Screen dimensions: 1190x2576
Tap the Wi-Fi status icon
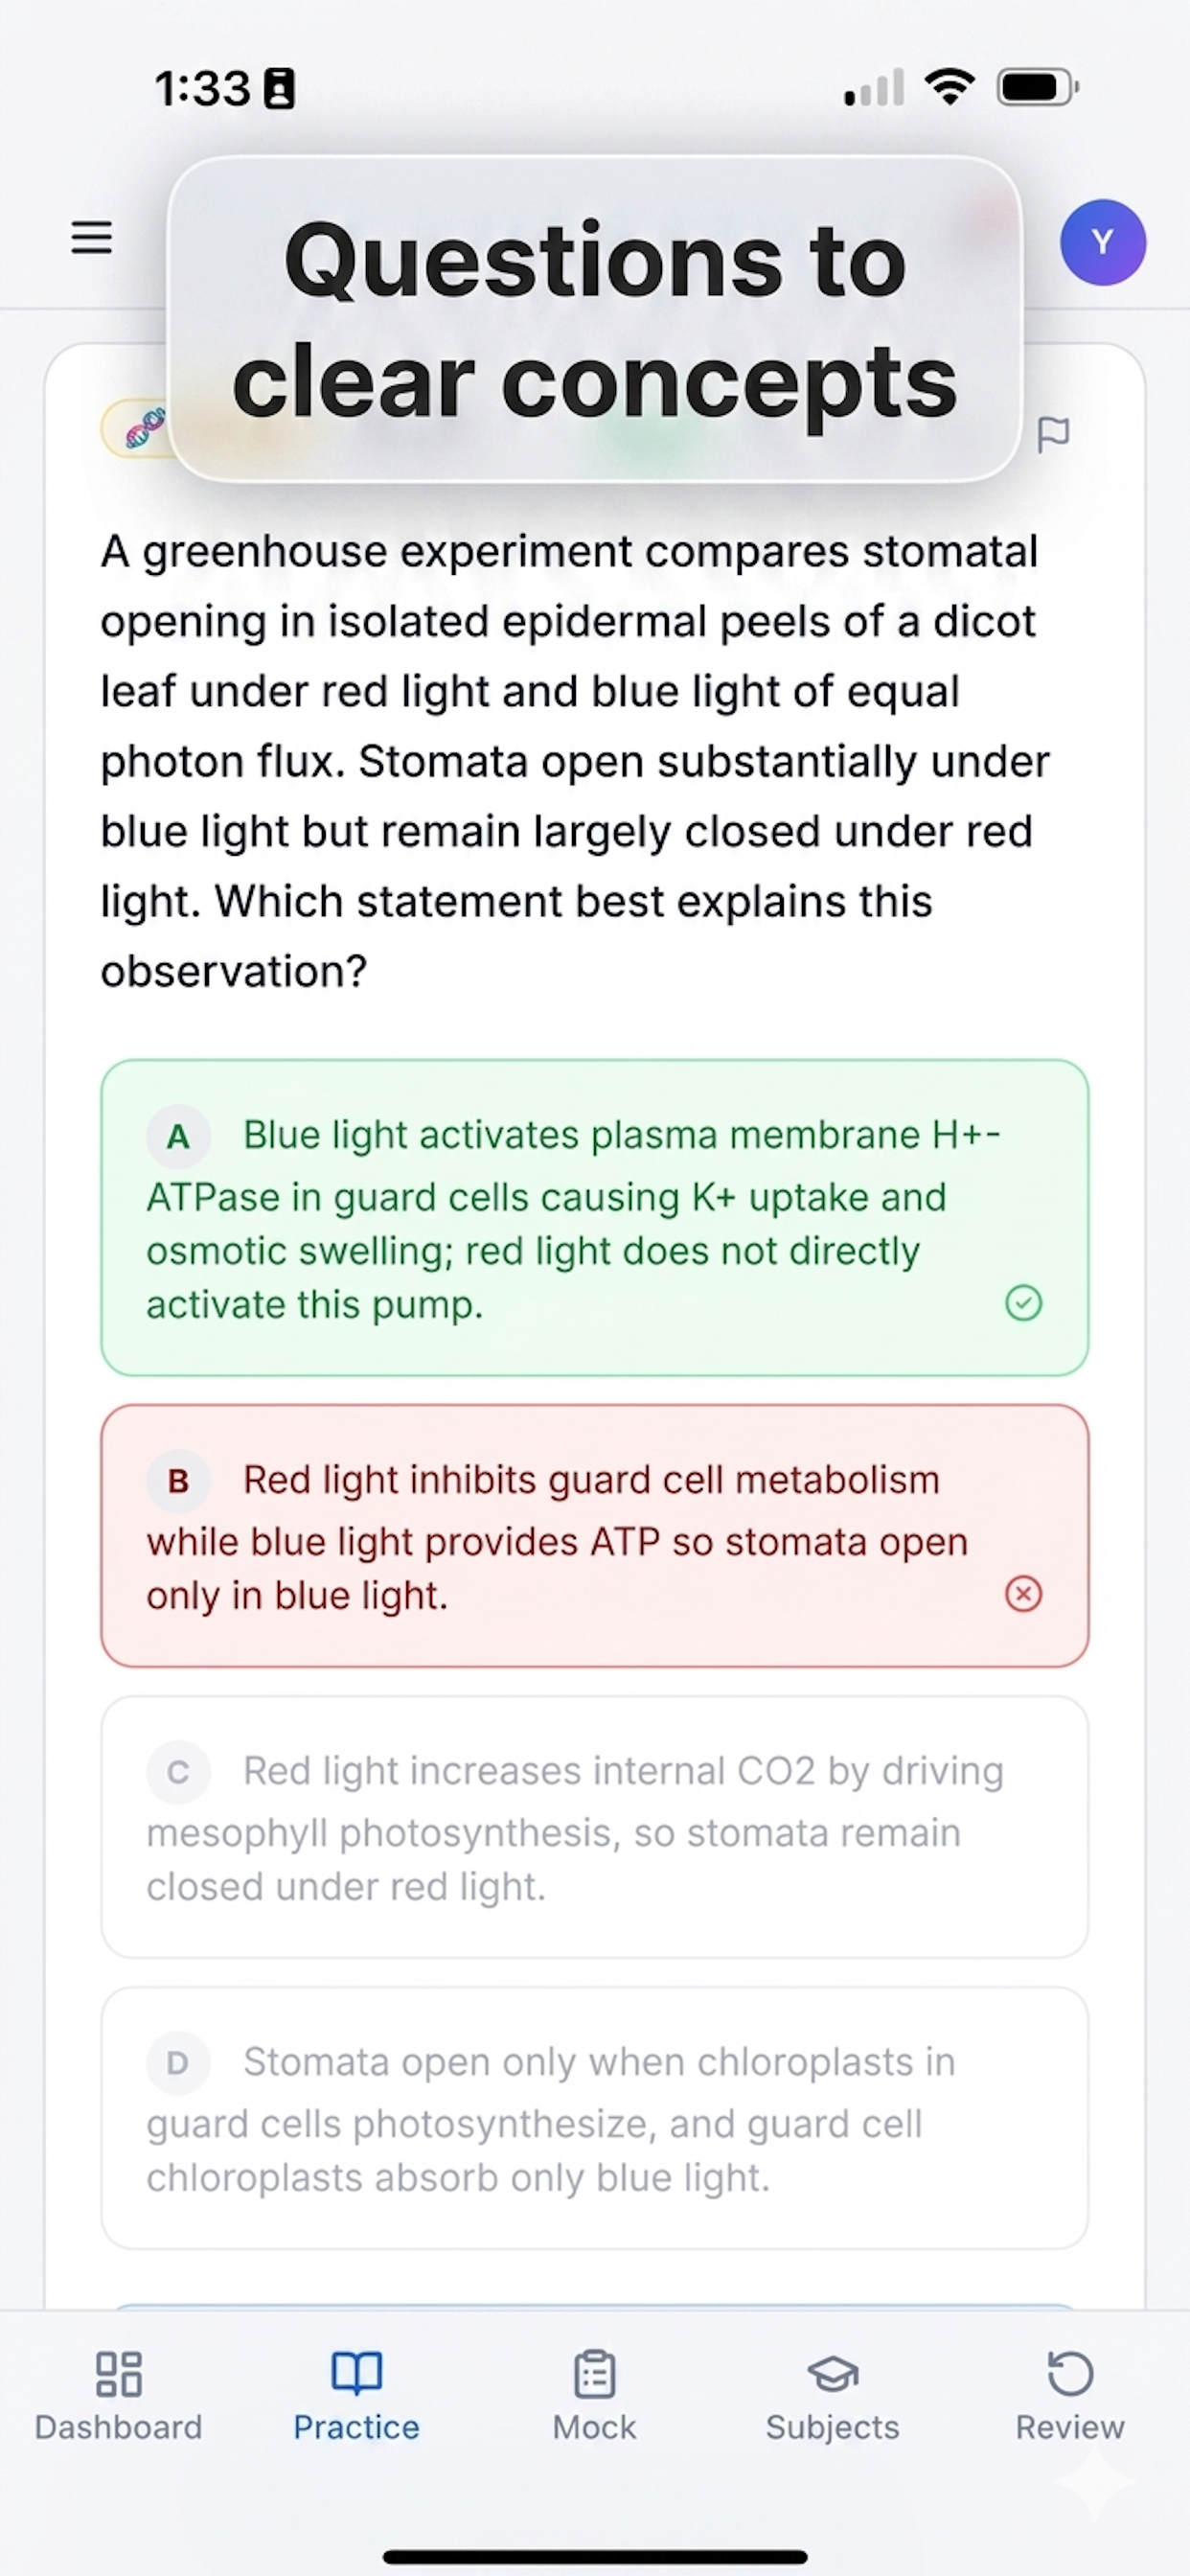(950, 87)
